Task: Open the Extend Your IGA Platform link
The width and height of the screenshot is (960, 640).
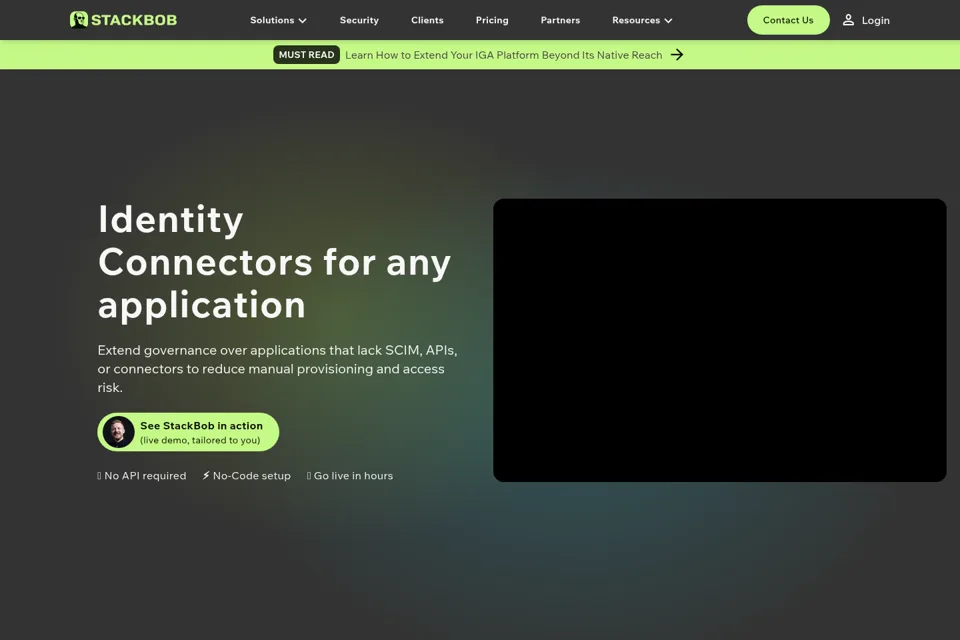Action: click(x=503, y=55)
